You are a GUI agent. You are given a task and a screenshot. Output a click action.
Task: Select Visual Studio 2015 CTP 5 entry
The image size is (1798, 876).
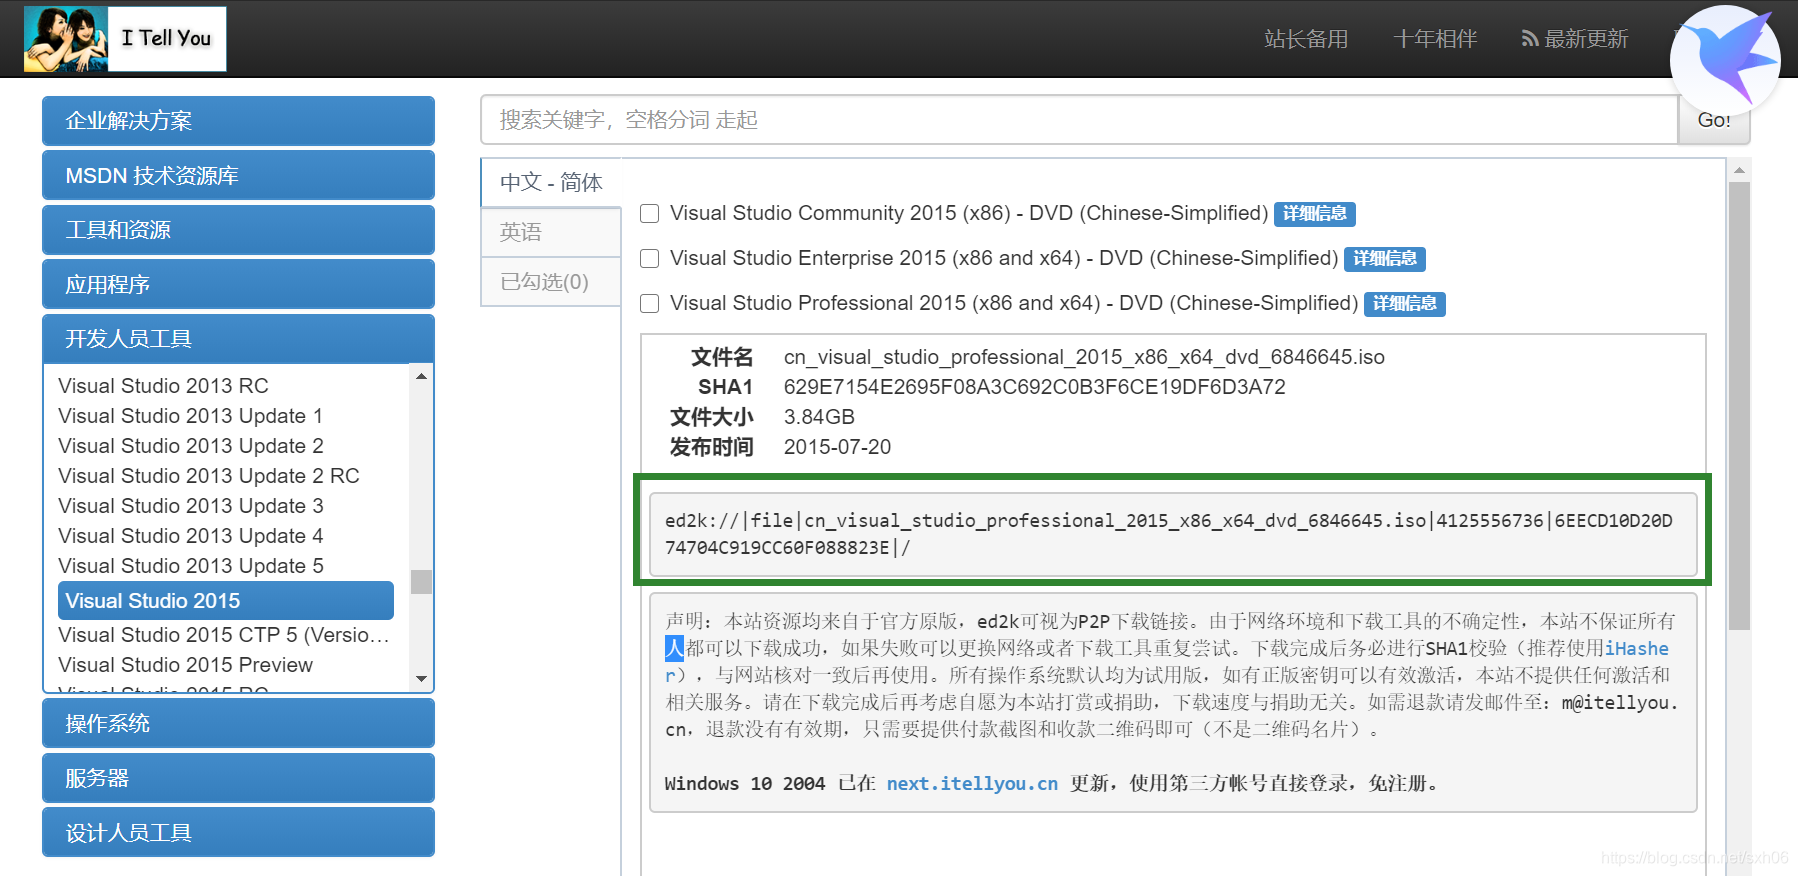tap(224, 635)
